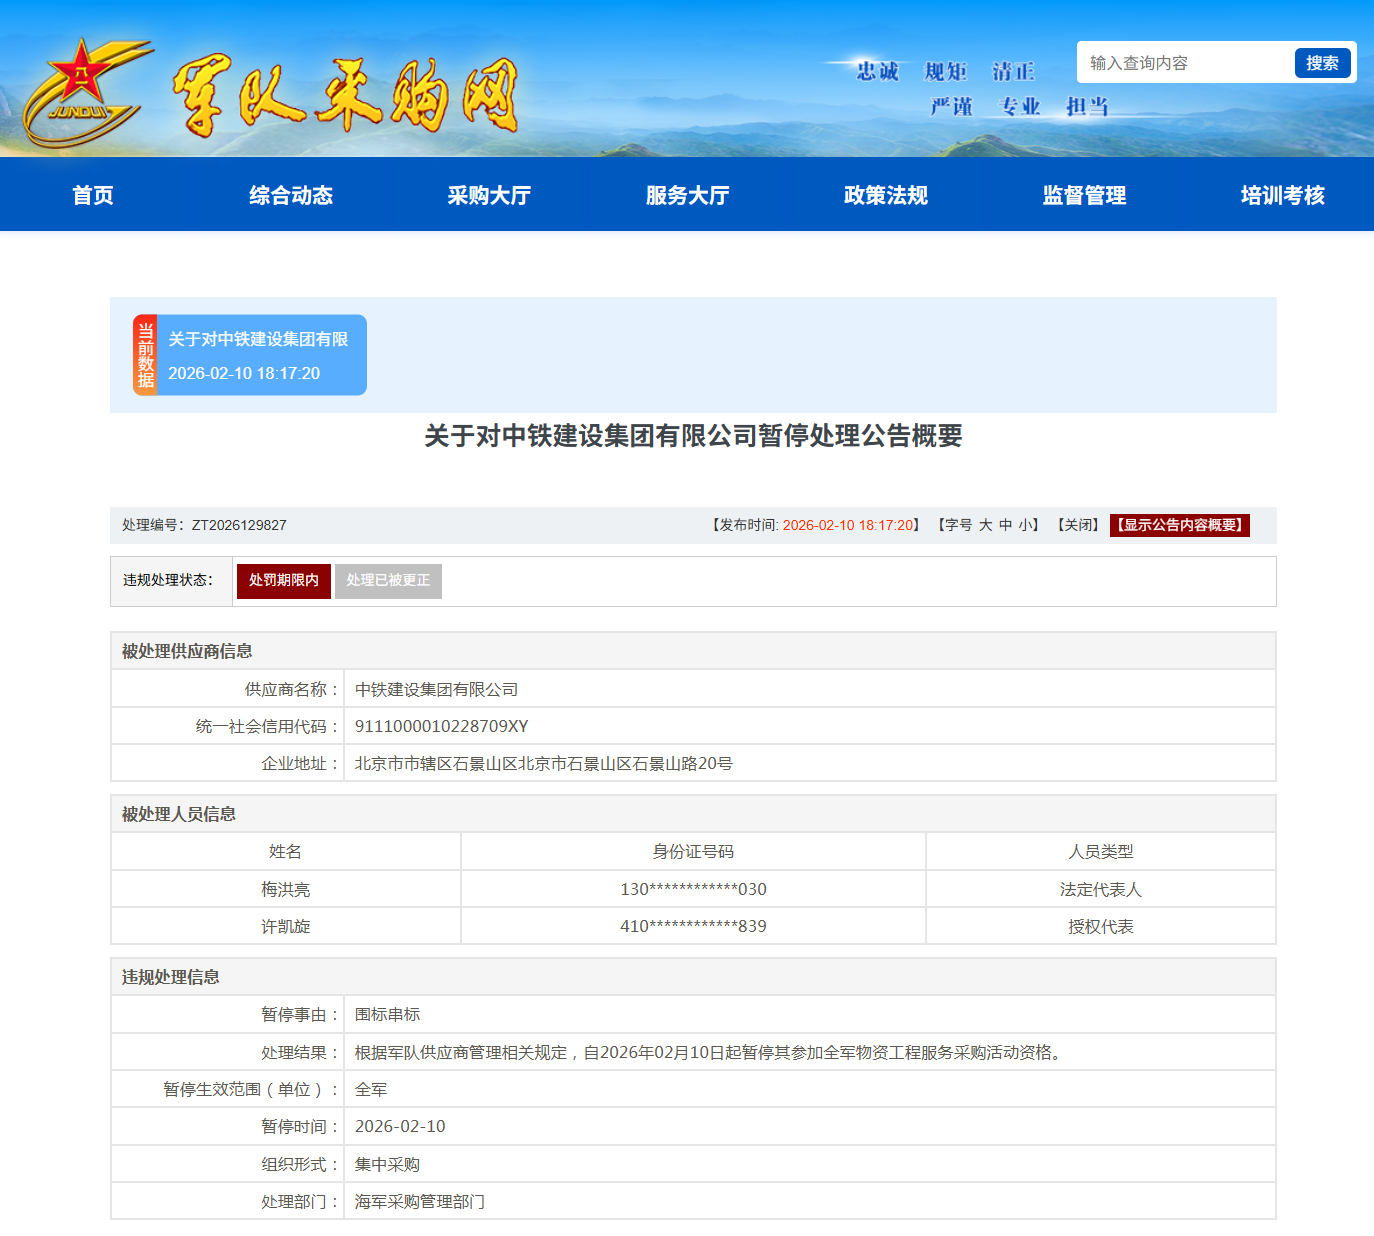The image size is (1374, 1236).
Task: Click the 搜索 search button
Action: click(x=1322, y=62)
